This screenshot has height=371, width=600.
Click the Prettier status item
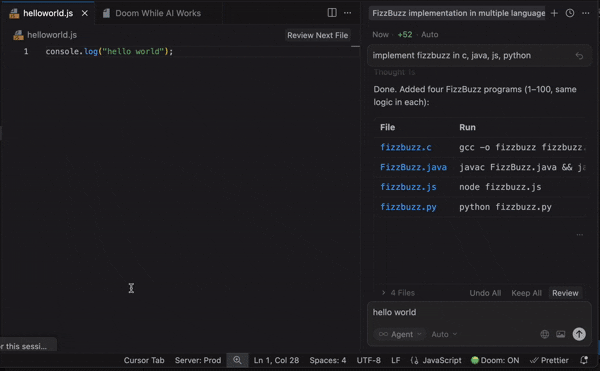click(549, 360)
